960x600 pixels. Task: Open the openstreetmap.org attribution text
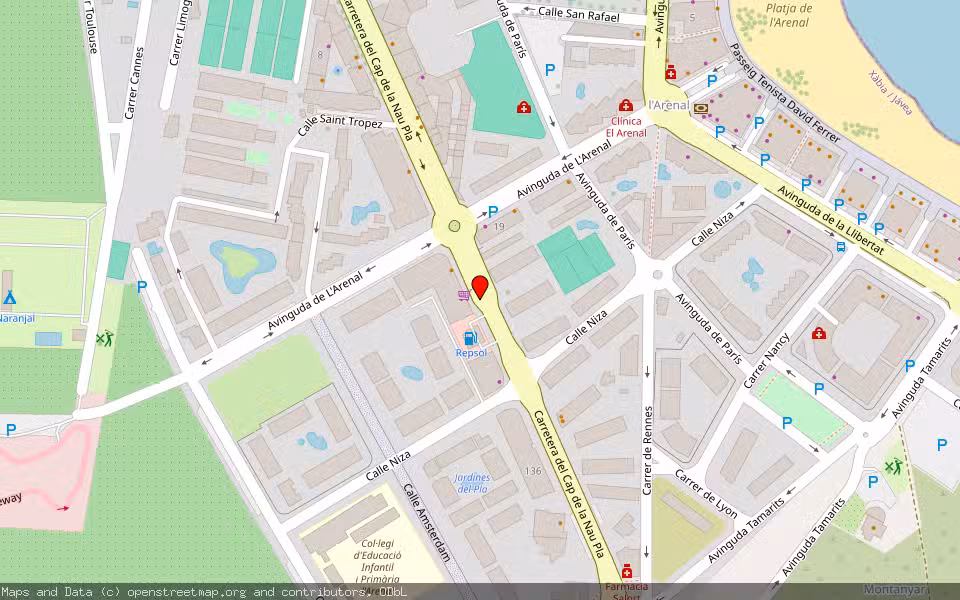pyautogui.click(x=187, y=592)
